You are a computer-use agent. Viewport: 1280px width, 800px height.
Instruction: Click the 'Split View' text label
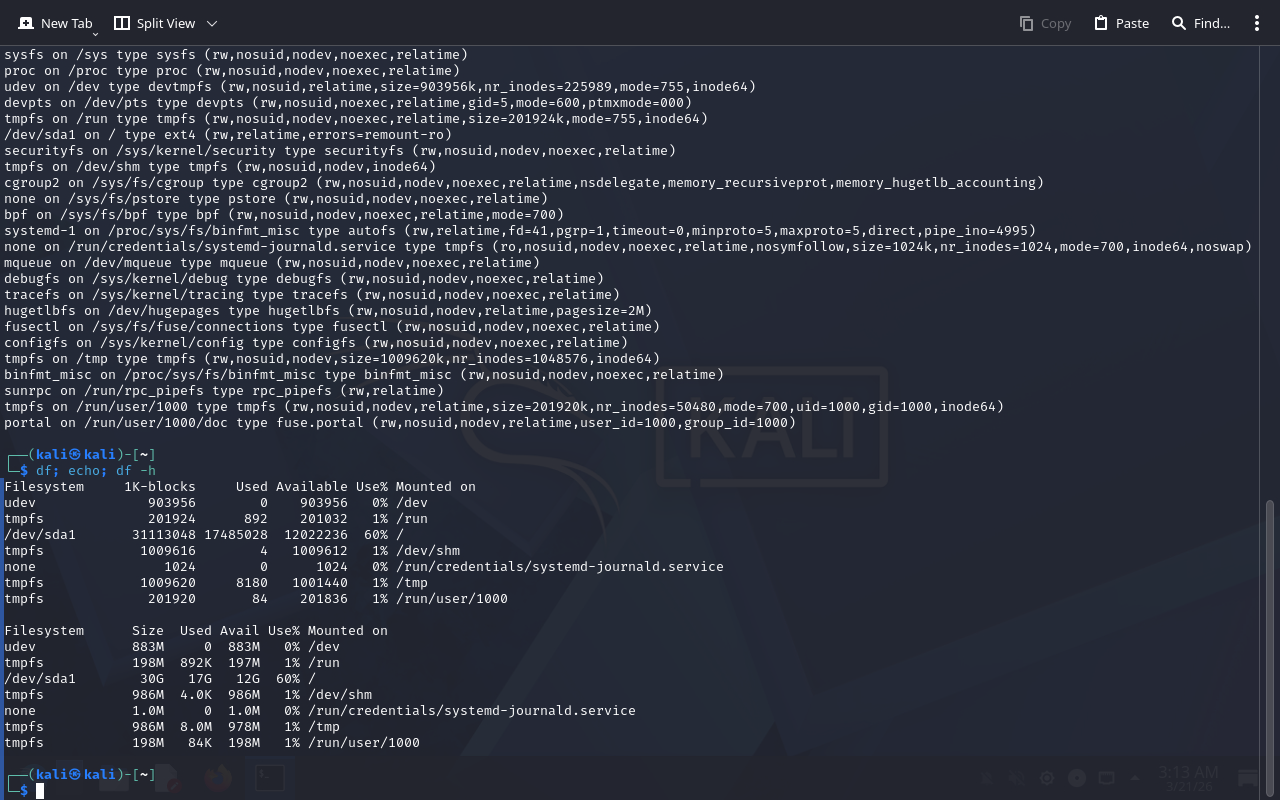[166, 23]
